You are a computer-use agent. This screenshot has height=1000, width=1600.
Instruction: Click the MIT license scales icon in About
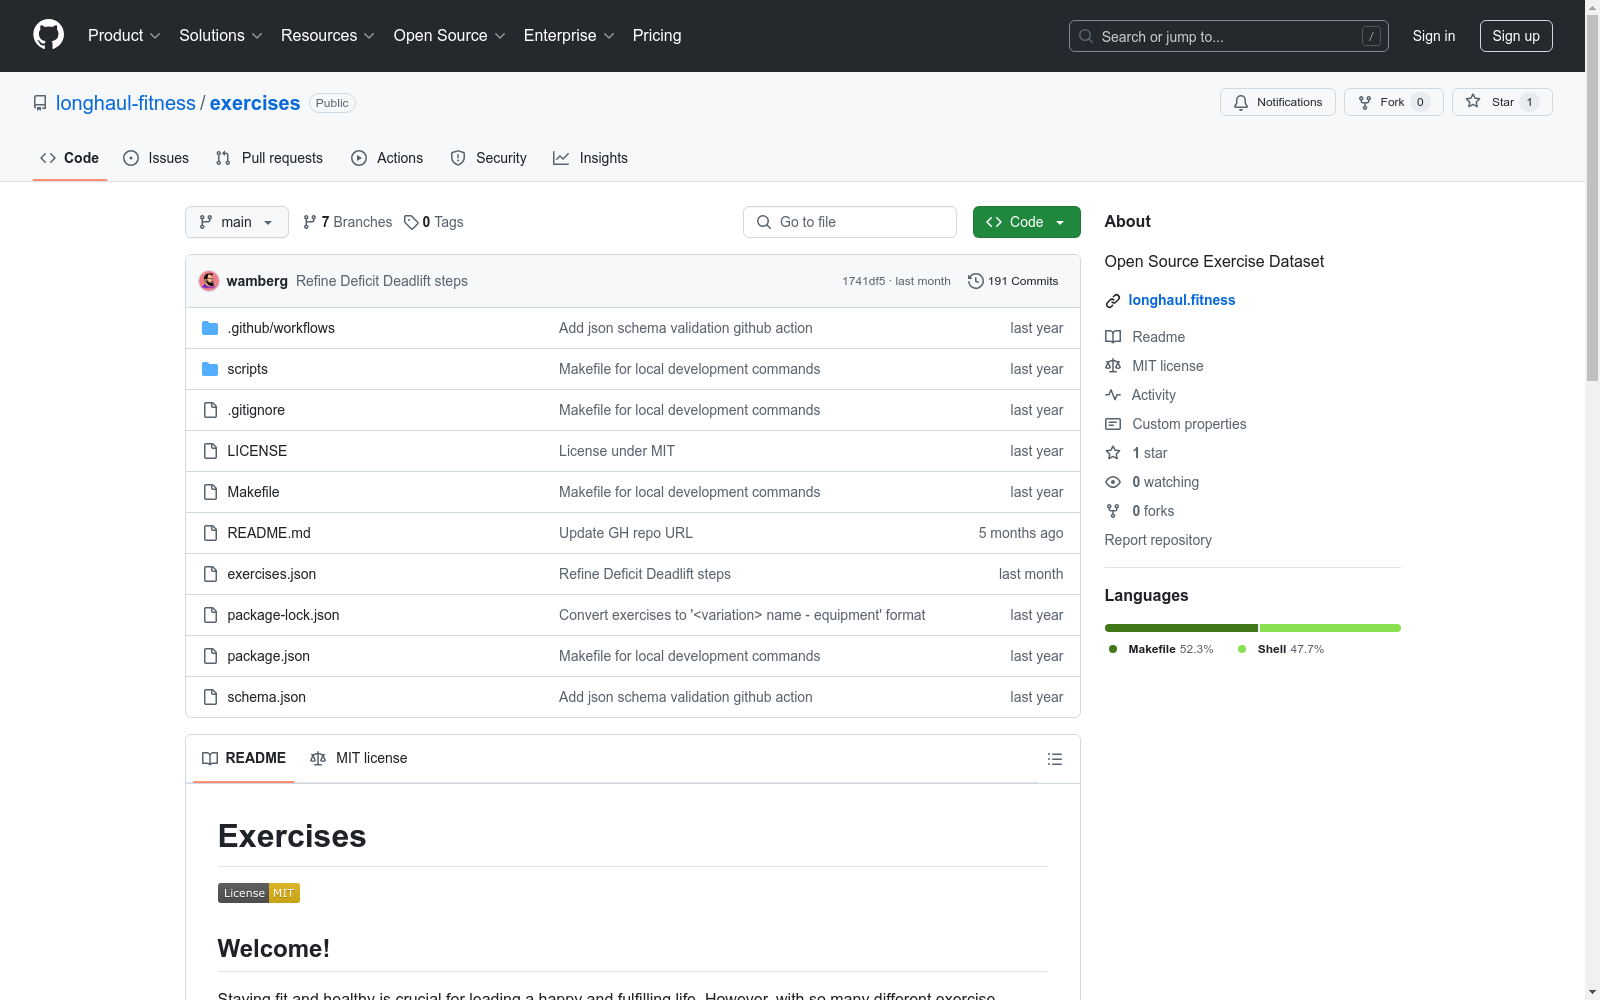pos(1113,366)
